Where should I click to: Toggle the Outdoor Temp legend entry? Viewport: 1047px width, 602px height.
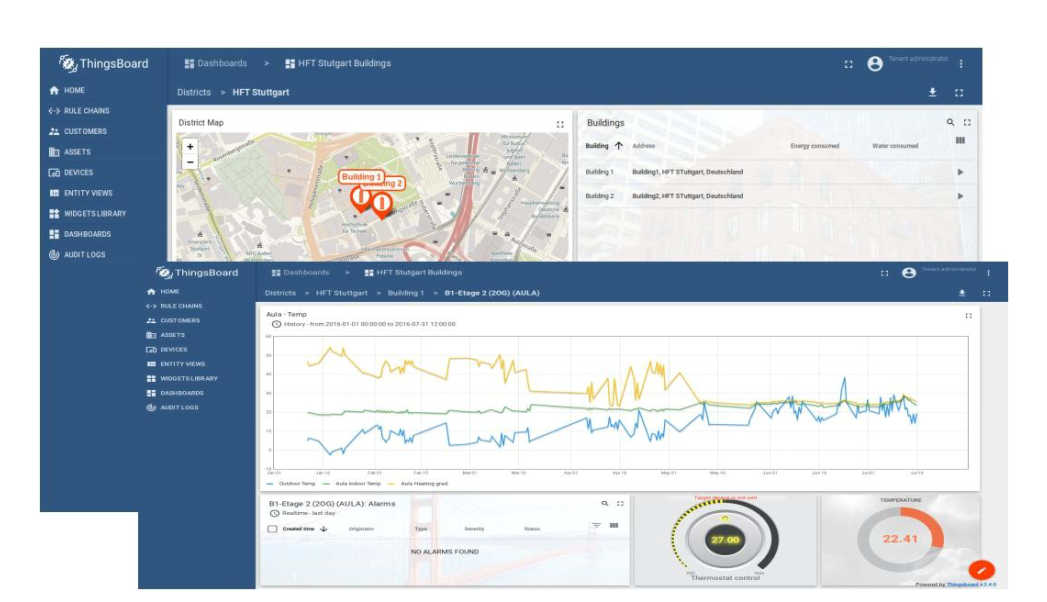coord(290,484)
